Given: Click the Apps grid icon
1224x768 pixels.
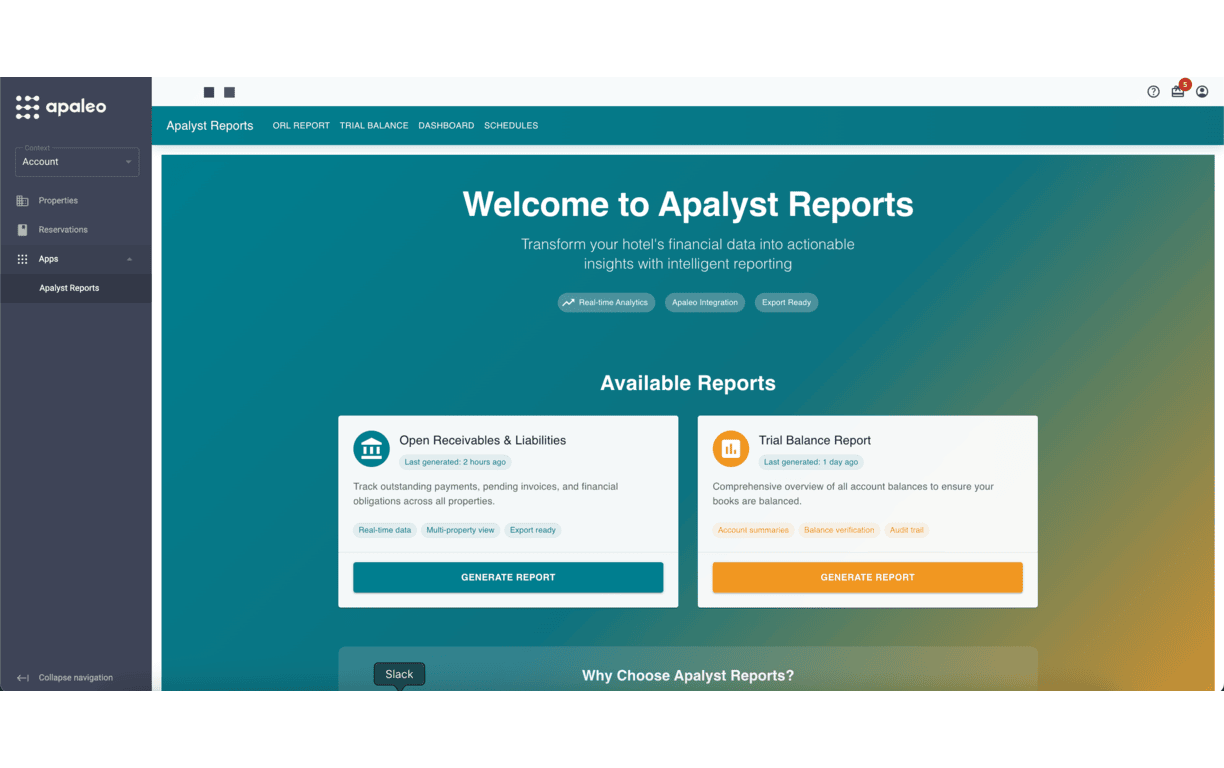Looking at the screenshot, I should [23, 259].
